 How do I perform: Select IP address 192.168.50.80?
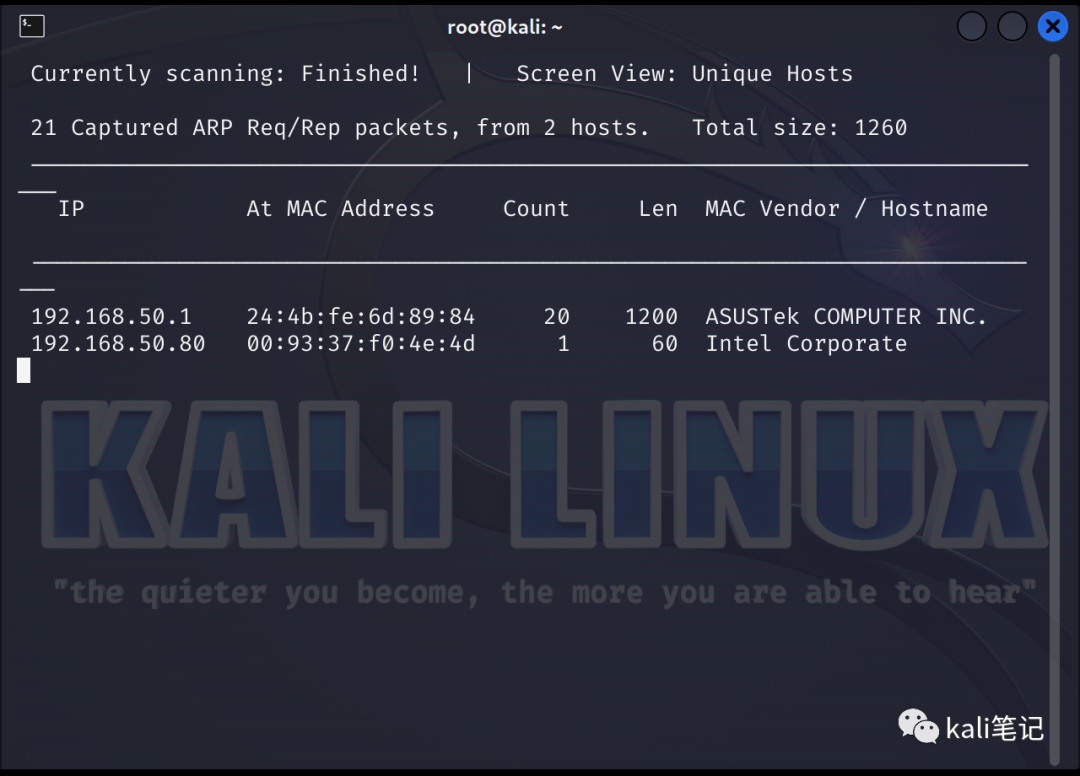point(118,344)
